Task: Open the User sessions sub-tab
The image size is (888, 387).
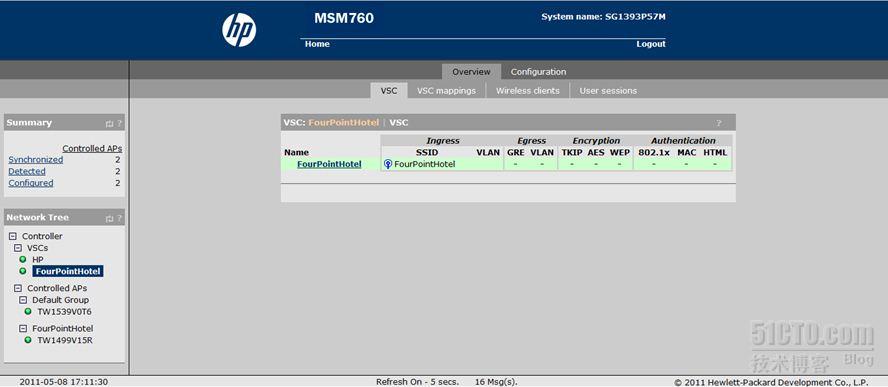Action: coord(608,91)
